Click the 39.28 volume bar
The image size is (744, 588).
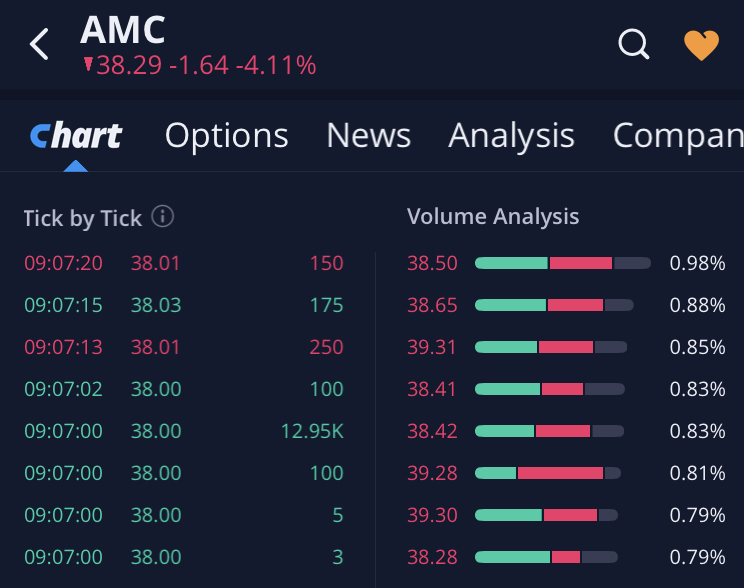pyautogui.click(x=547, y=473)
